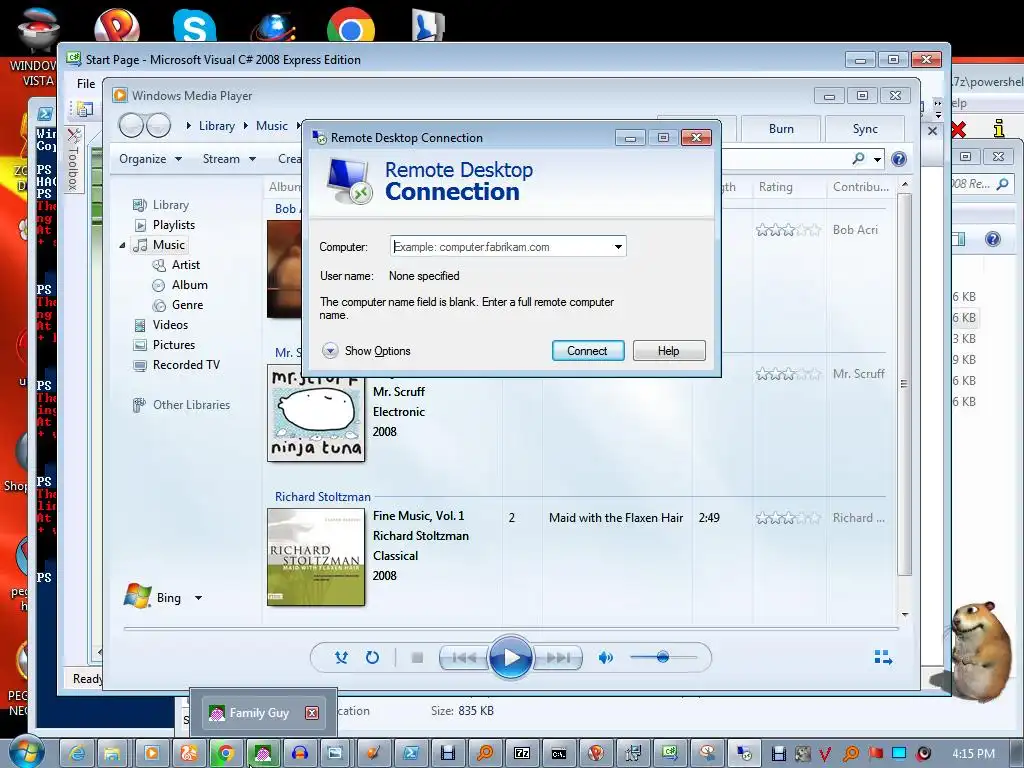Click the Media Player forward navigation button
Screen dimensions: 1024x768
click(159, 125)
